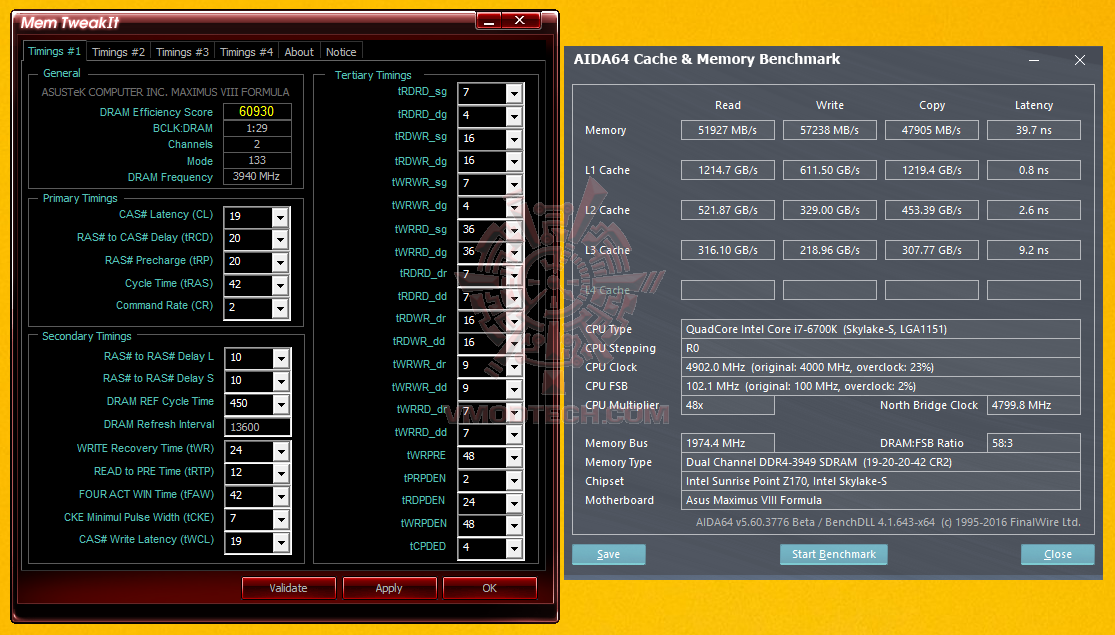The height and width of the screenshot is (635, 1115).
Task: Open WRITE Recovery Time (tWR) dropdown
Action: [282, 450]
